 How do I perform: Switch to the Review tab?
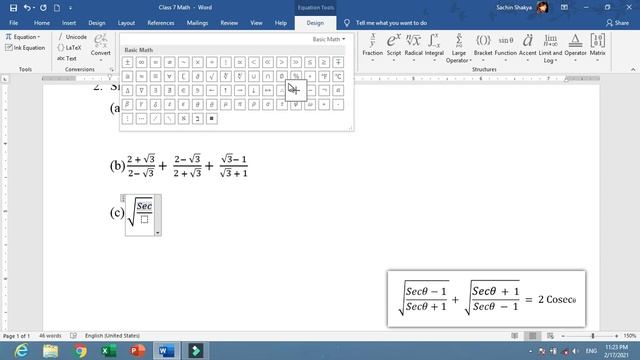(229, 23)
